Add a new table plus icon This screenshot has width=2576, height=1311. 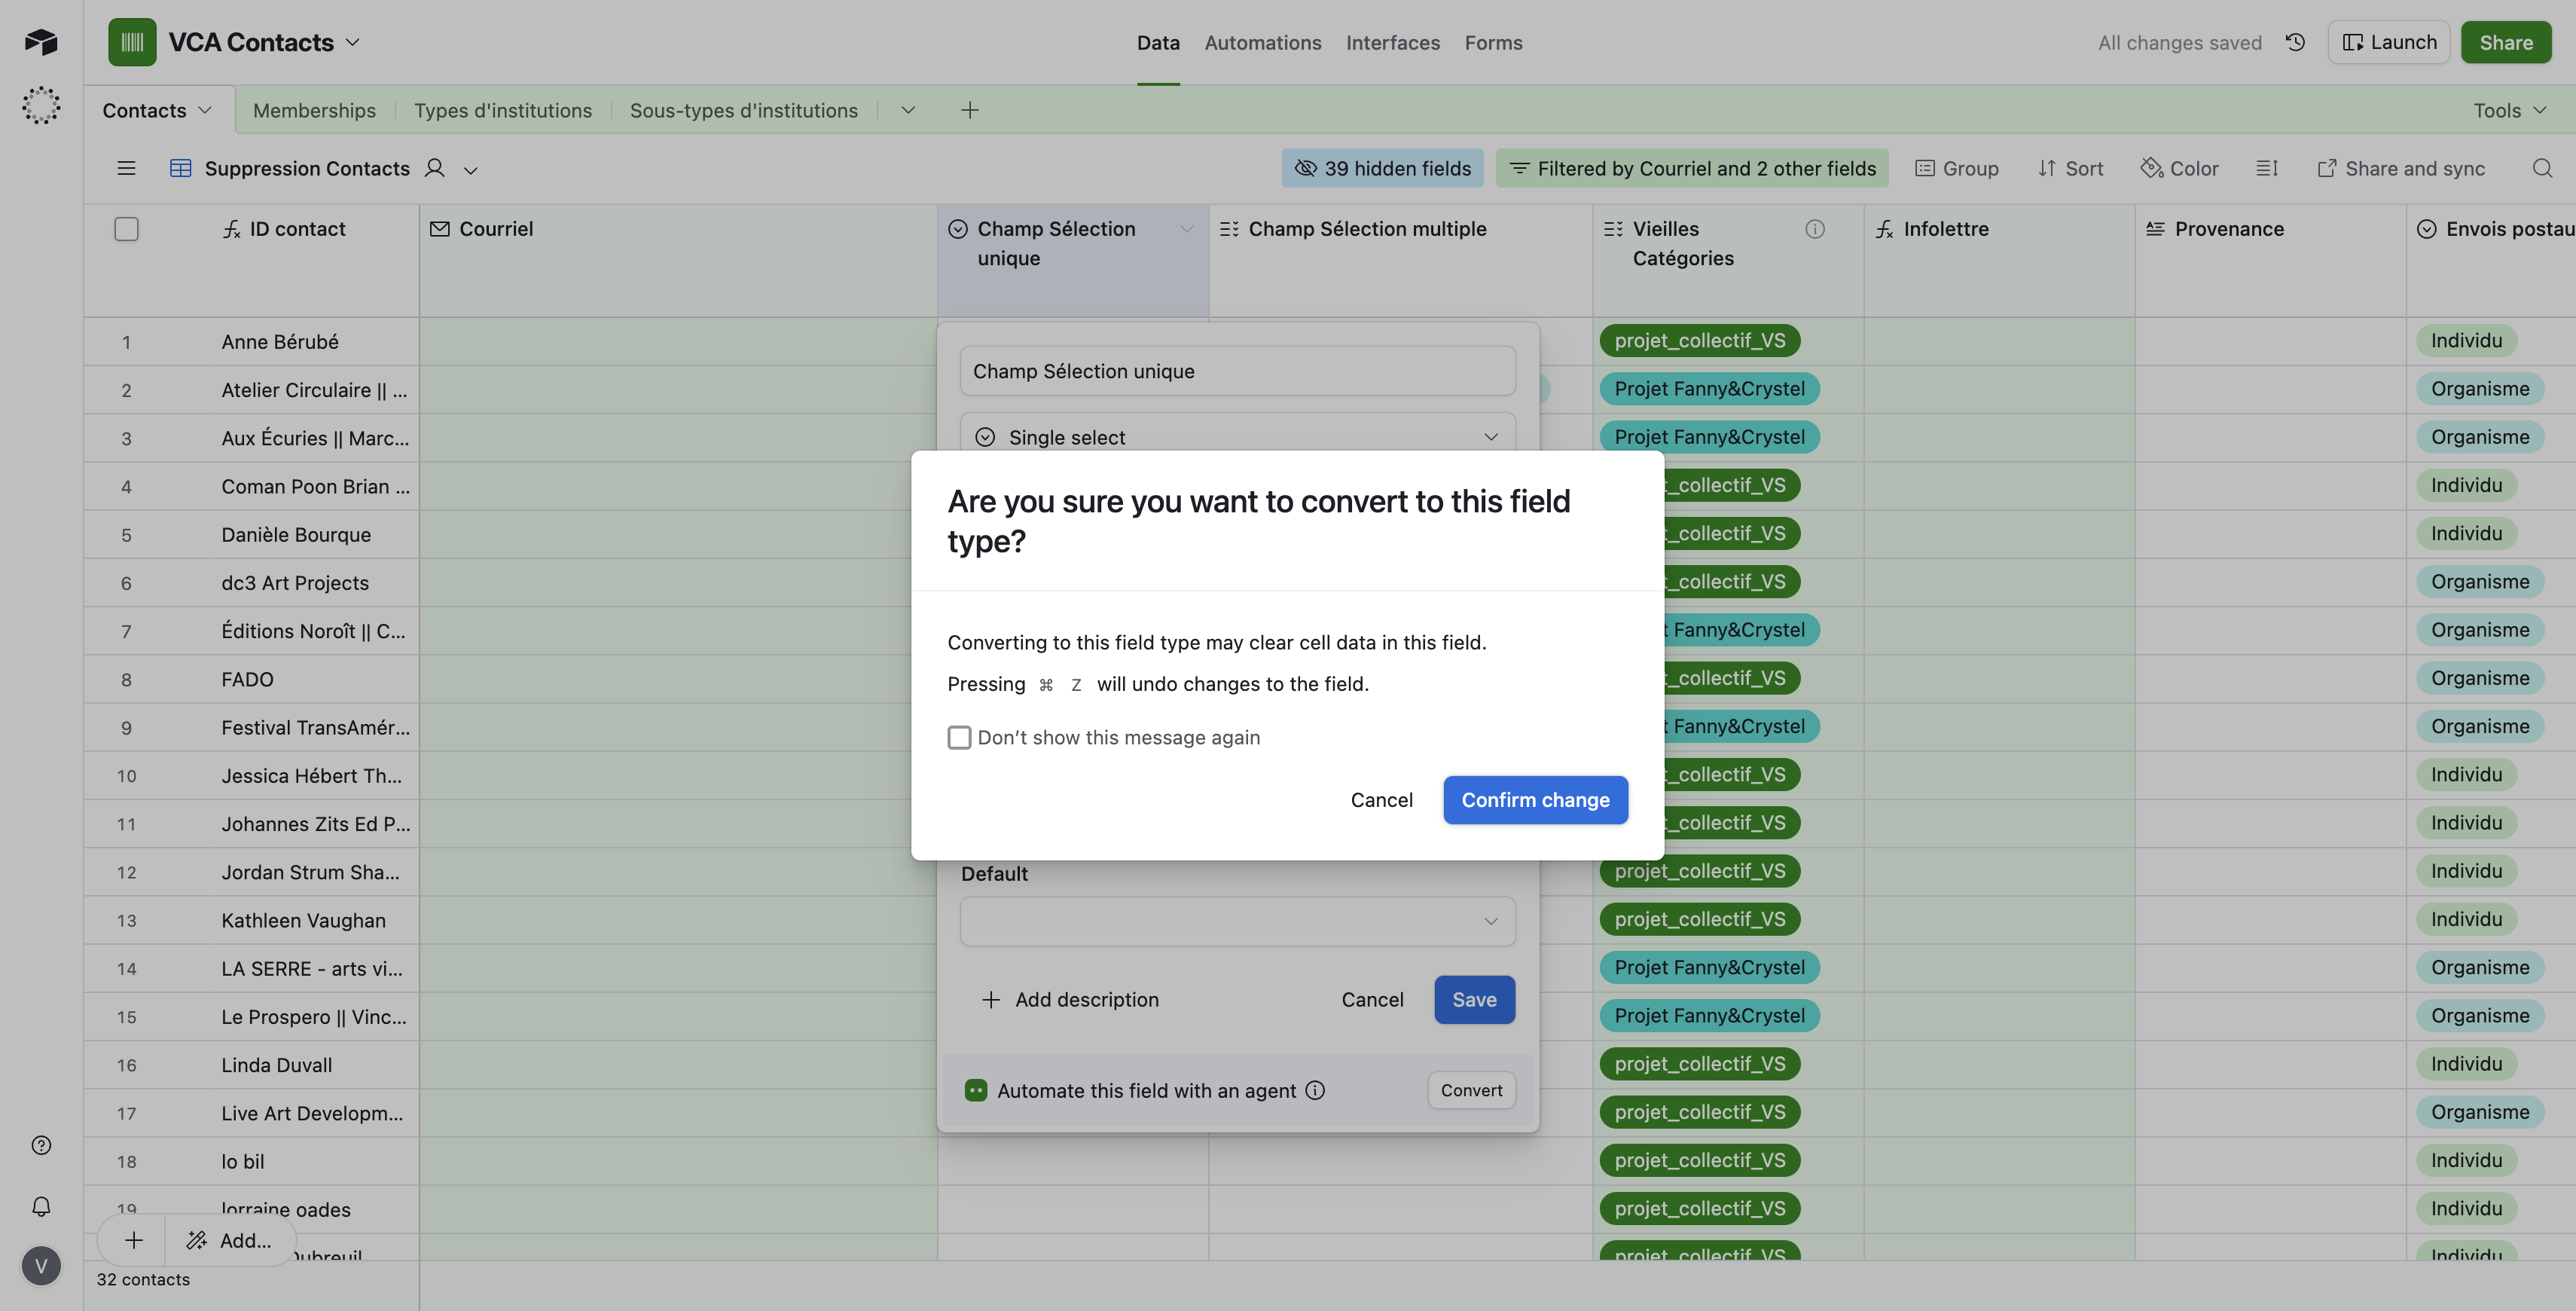[x=969, y=110]
